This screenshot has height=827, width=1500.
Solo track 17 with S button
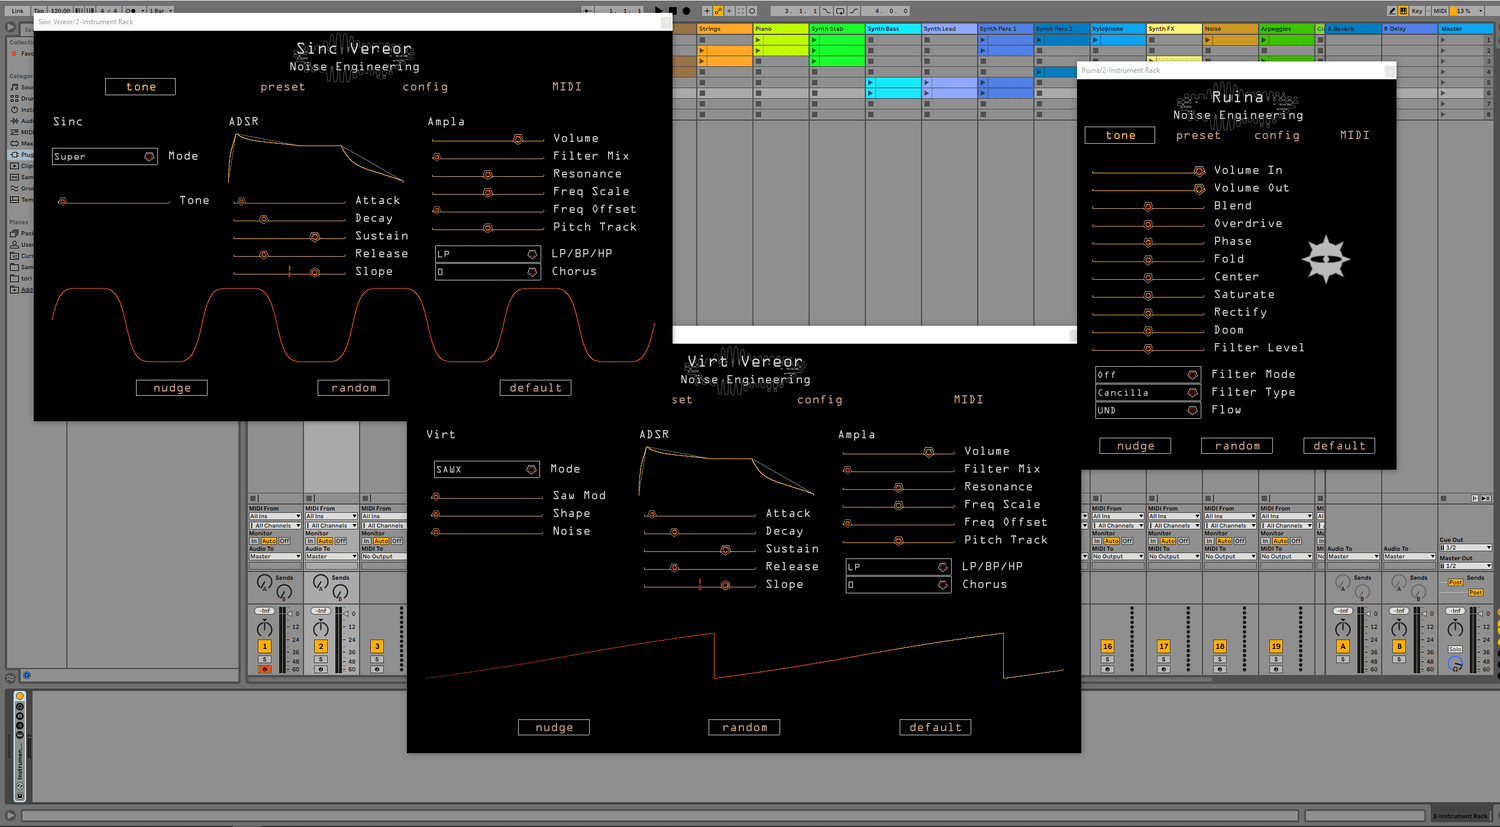1164,659
